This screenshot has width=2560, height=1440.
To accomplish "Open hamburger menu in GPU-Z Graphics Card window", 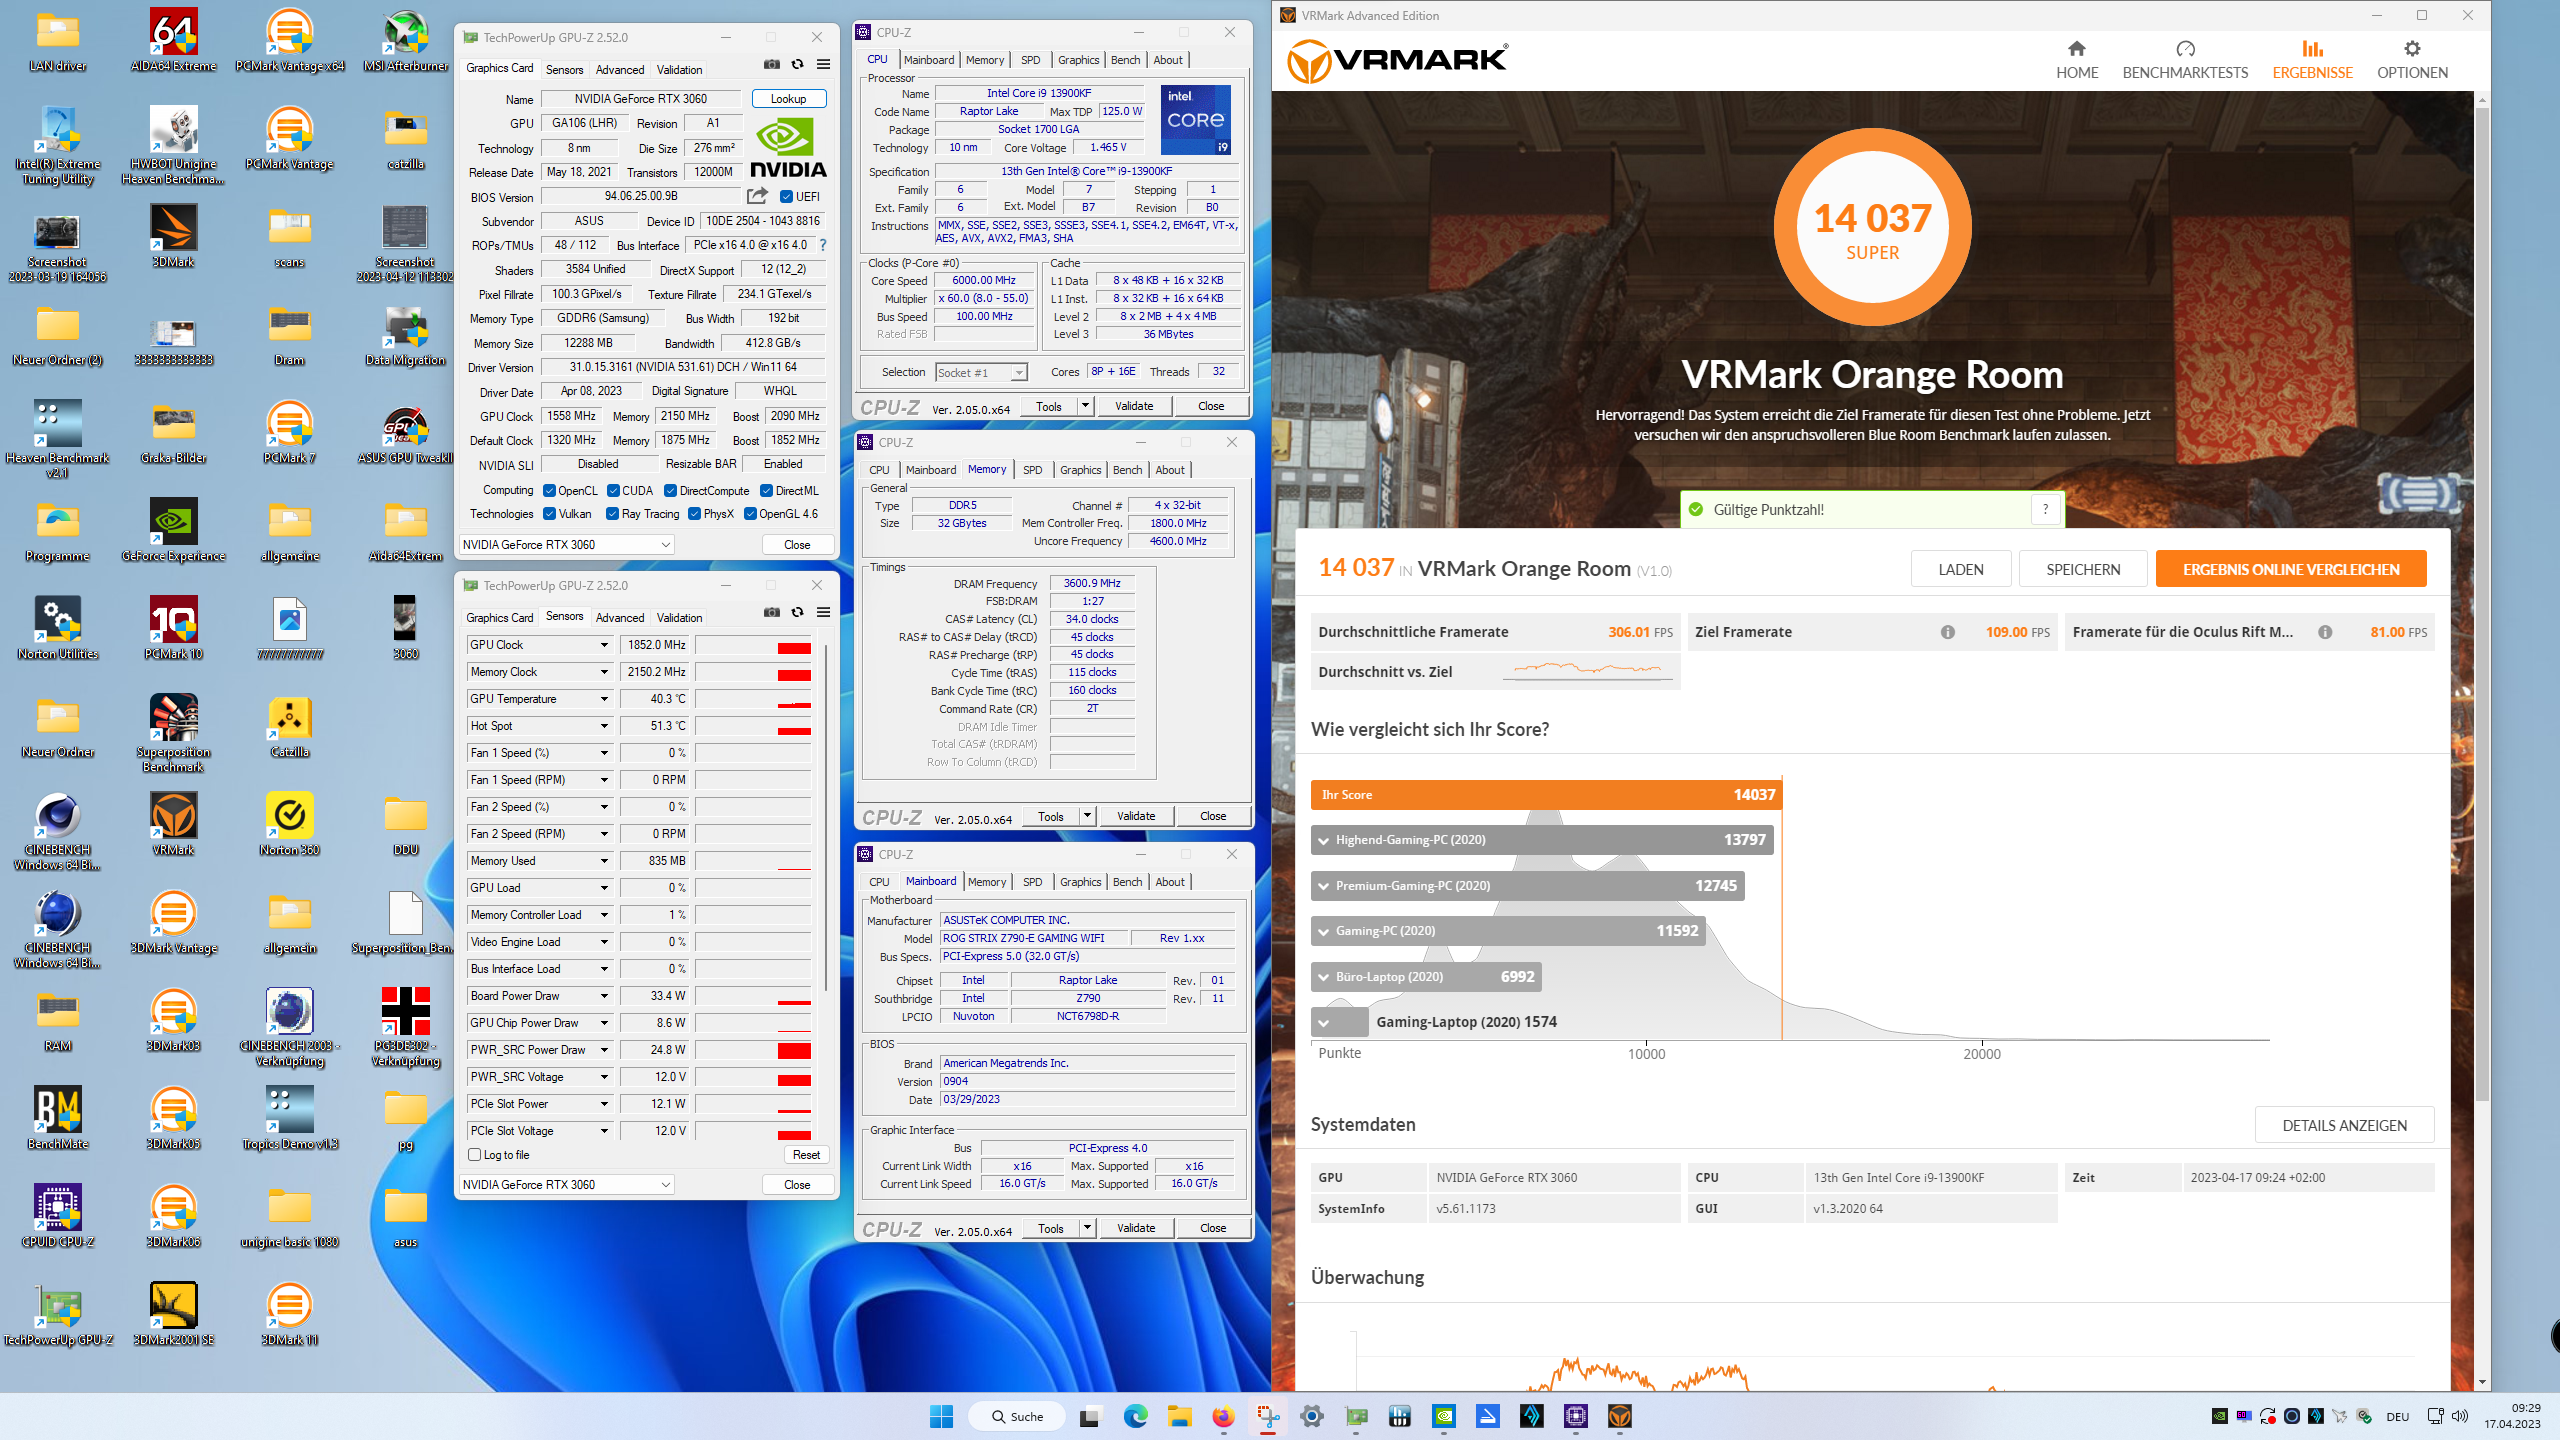I will click(x=824, y=65).
